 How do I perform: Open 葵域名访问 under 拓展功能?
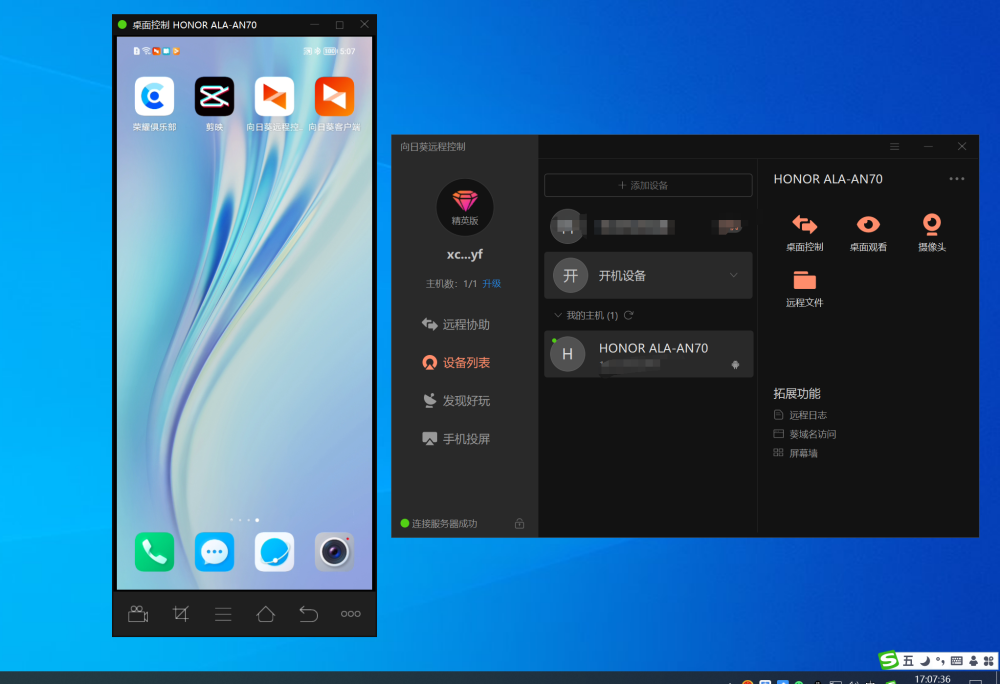[x=805, y=434]
